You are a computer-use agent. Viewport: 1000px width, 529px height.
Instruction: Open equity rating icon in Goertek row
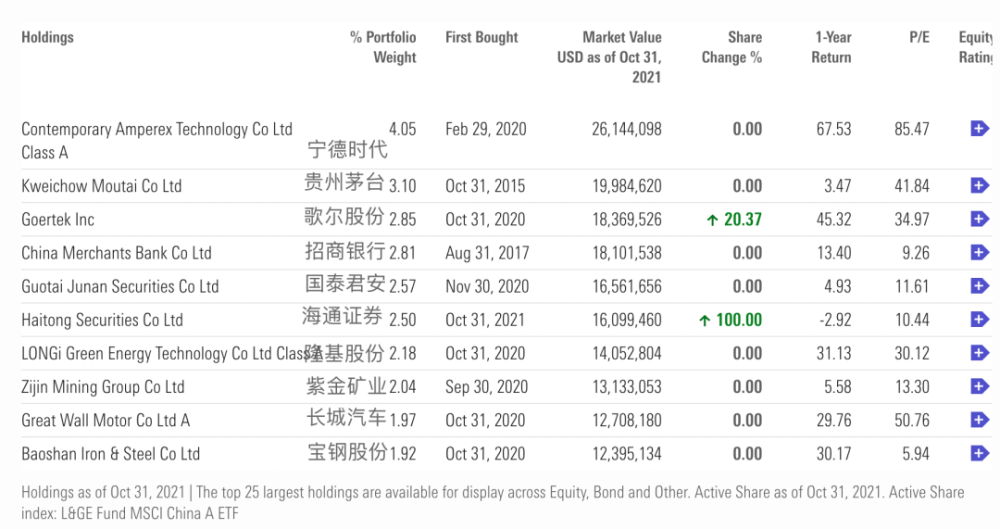pos(979,219)
